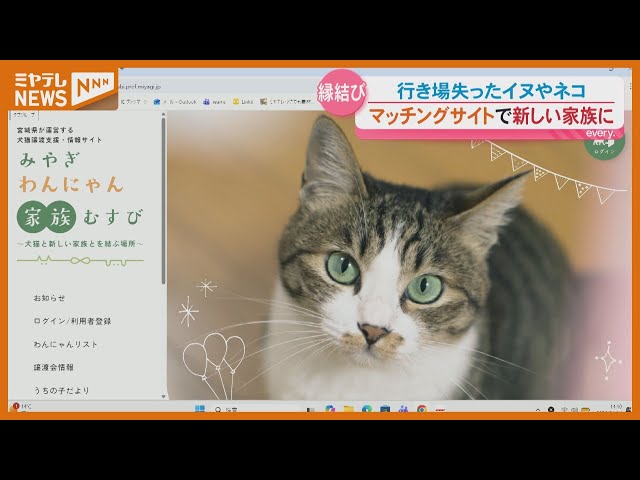Viewport: 640px width, 480px height.
Task: Open the うちの子だより sidebar link
Action: click(61, 390)
